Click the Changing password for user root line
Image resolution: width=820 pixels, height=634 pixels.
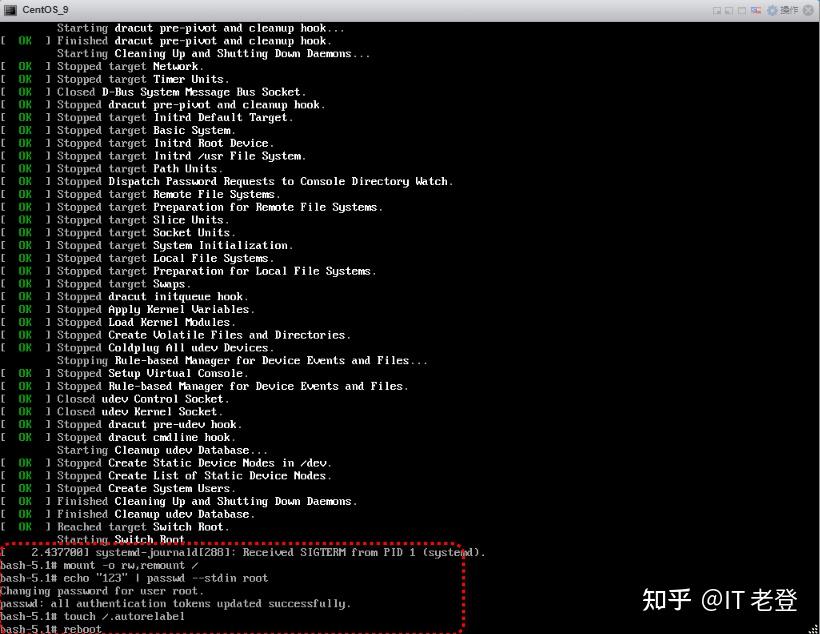coord(102,590)
